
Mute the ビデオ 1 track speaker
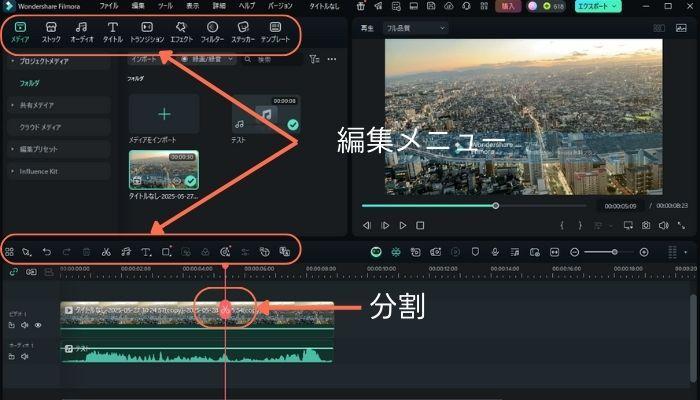[25, 325]
